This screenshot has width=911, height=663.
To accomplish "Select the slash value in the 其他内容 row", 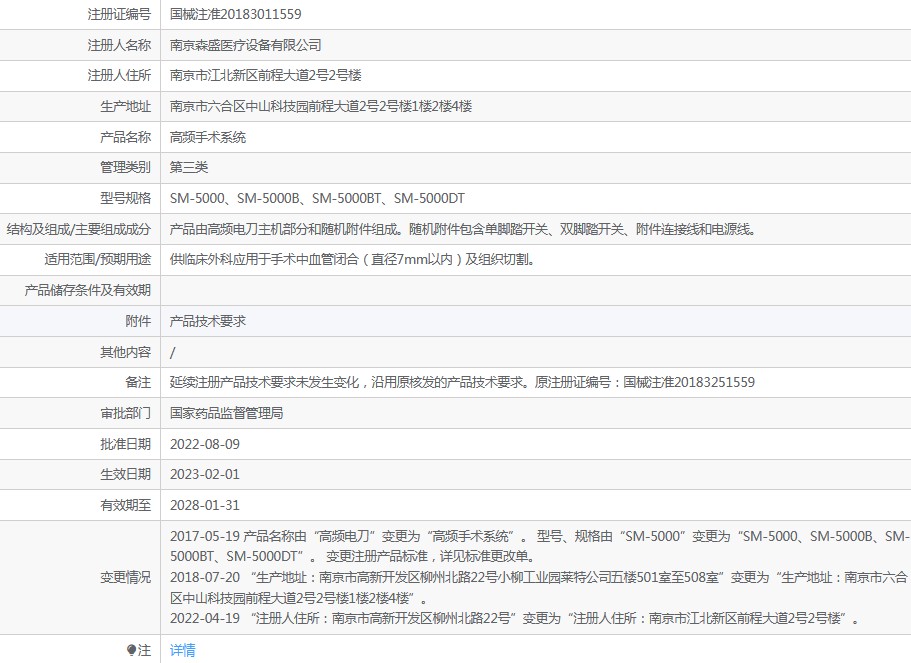I will pyautogui.click(x=173, y=352).
